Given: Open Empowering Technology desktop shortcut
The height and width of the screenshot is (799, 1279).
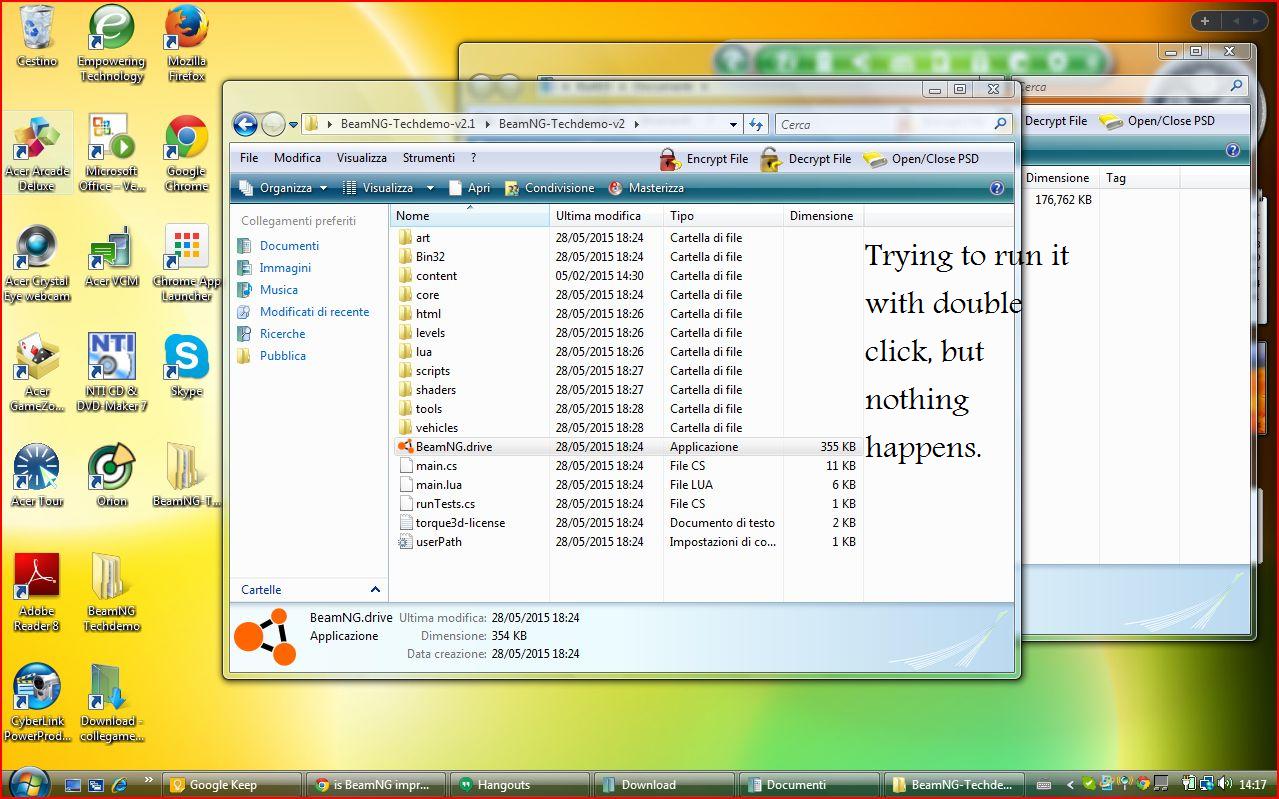Looking at the screenshot, I should click(x=112, y=44).
